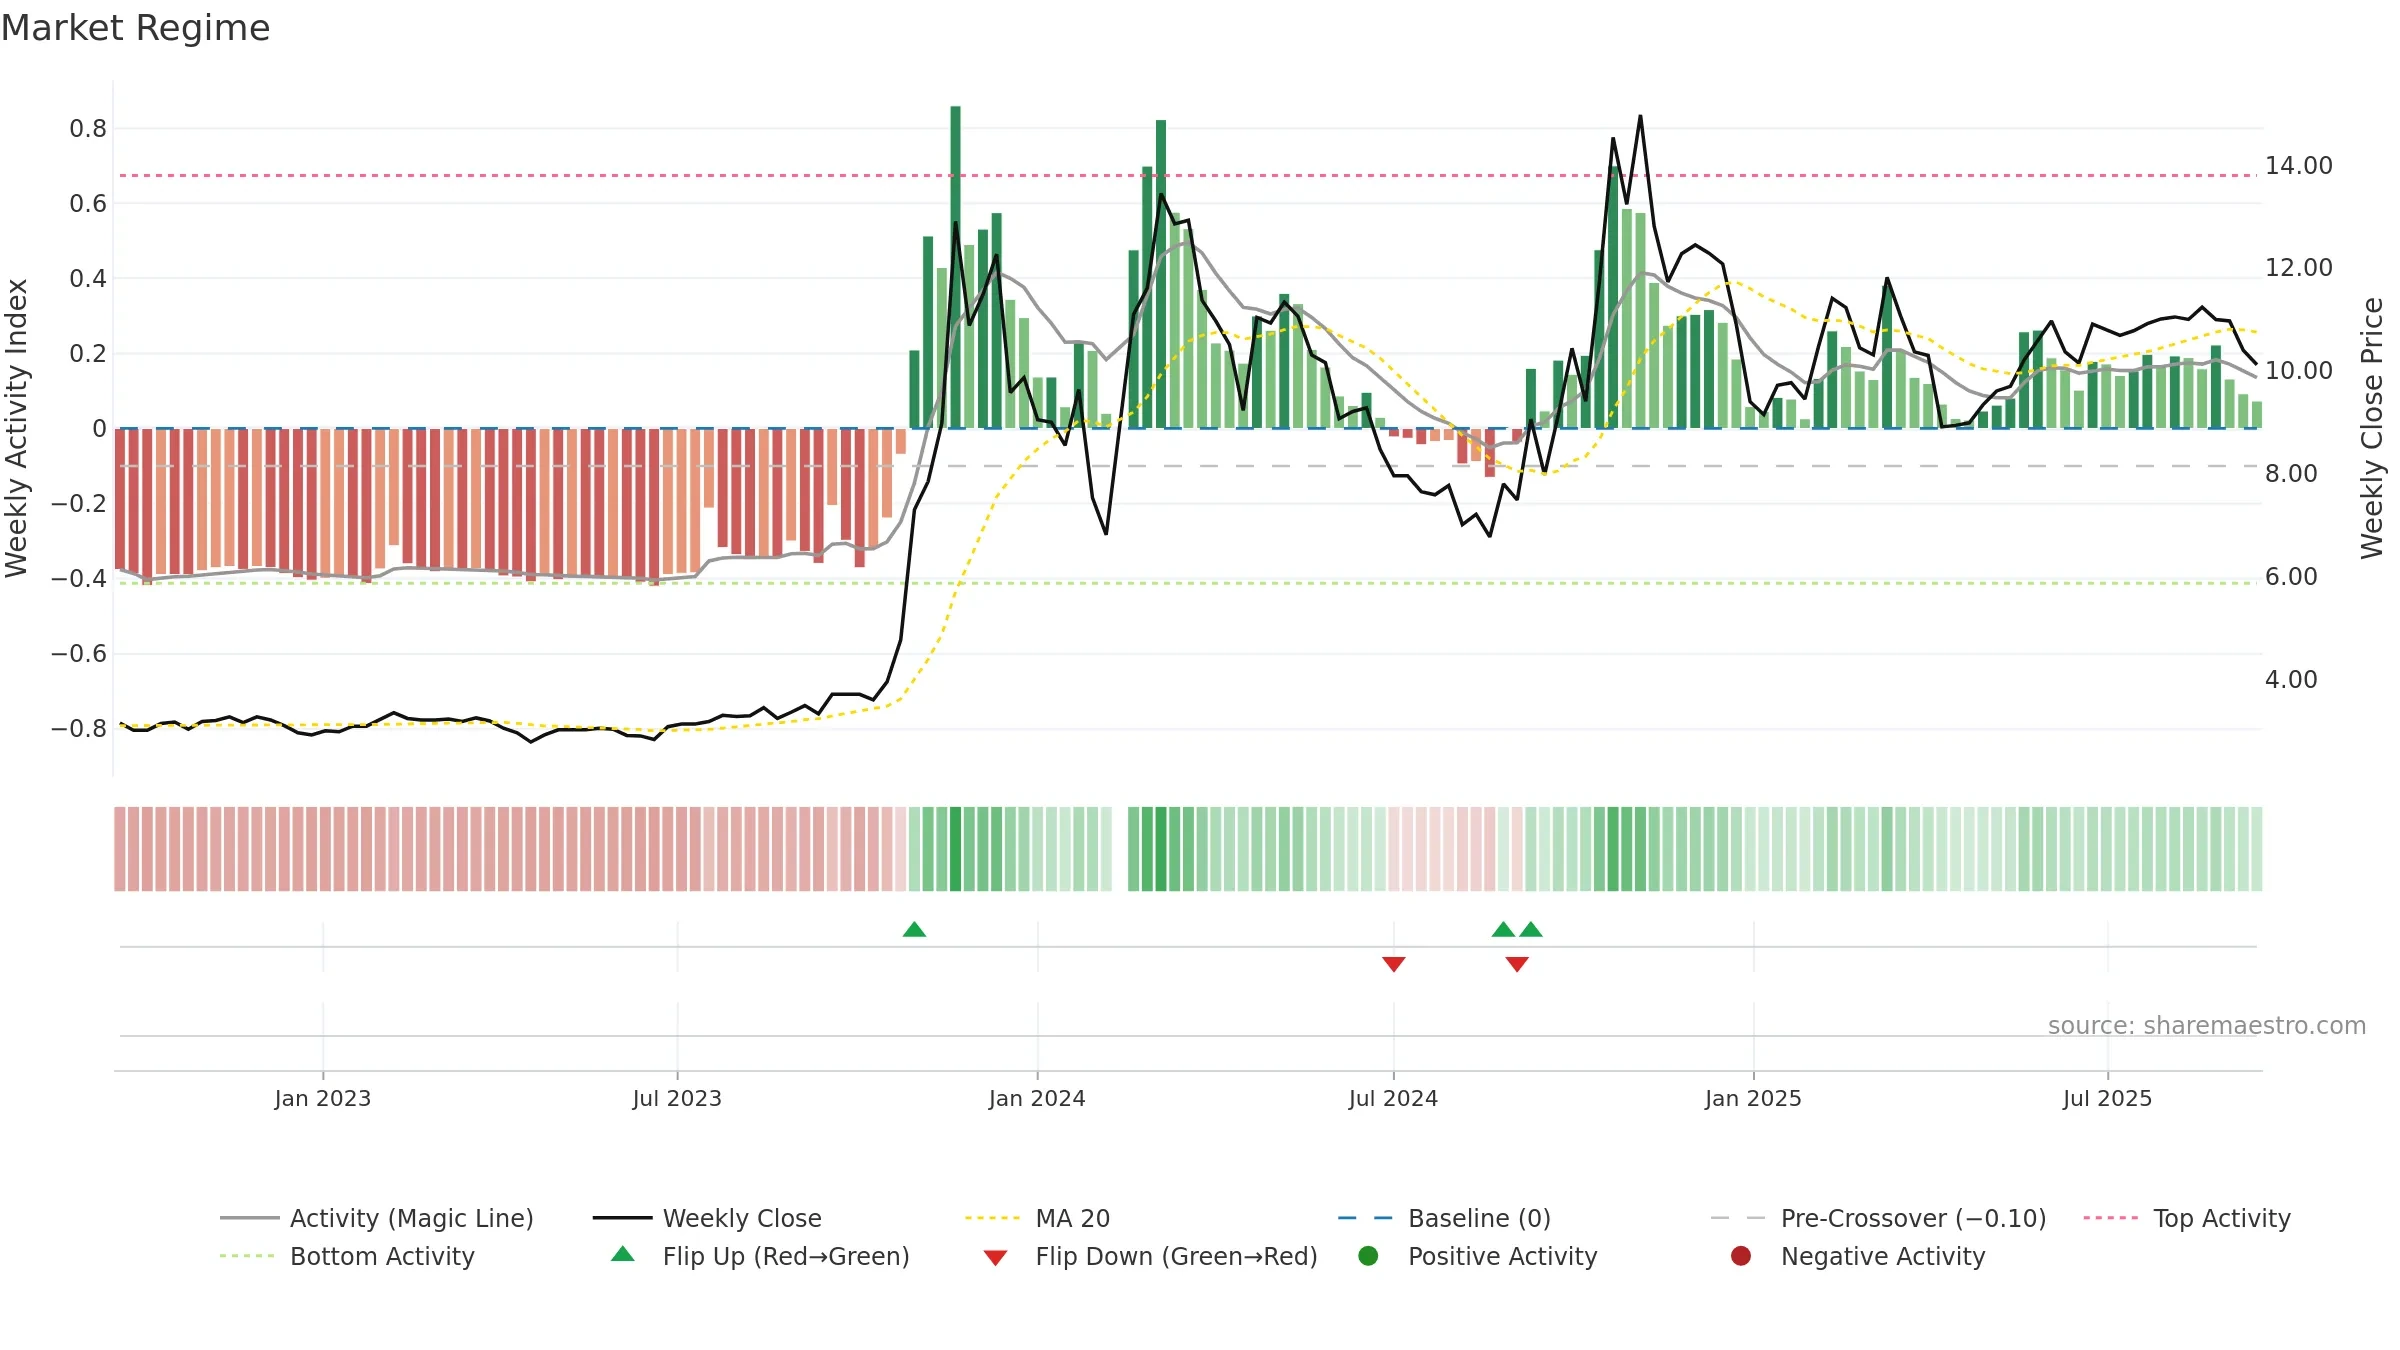
Task: Toggle Pre-Crossover (−0.10) legend entry
Action: tap(1878, 1218)
